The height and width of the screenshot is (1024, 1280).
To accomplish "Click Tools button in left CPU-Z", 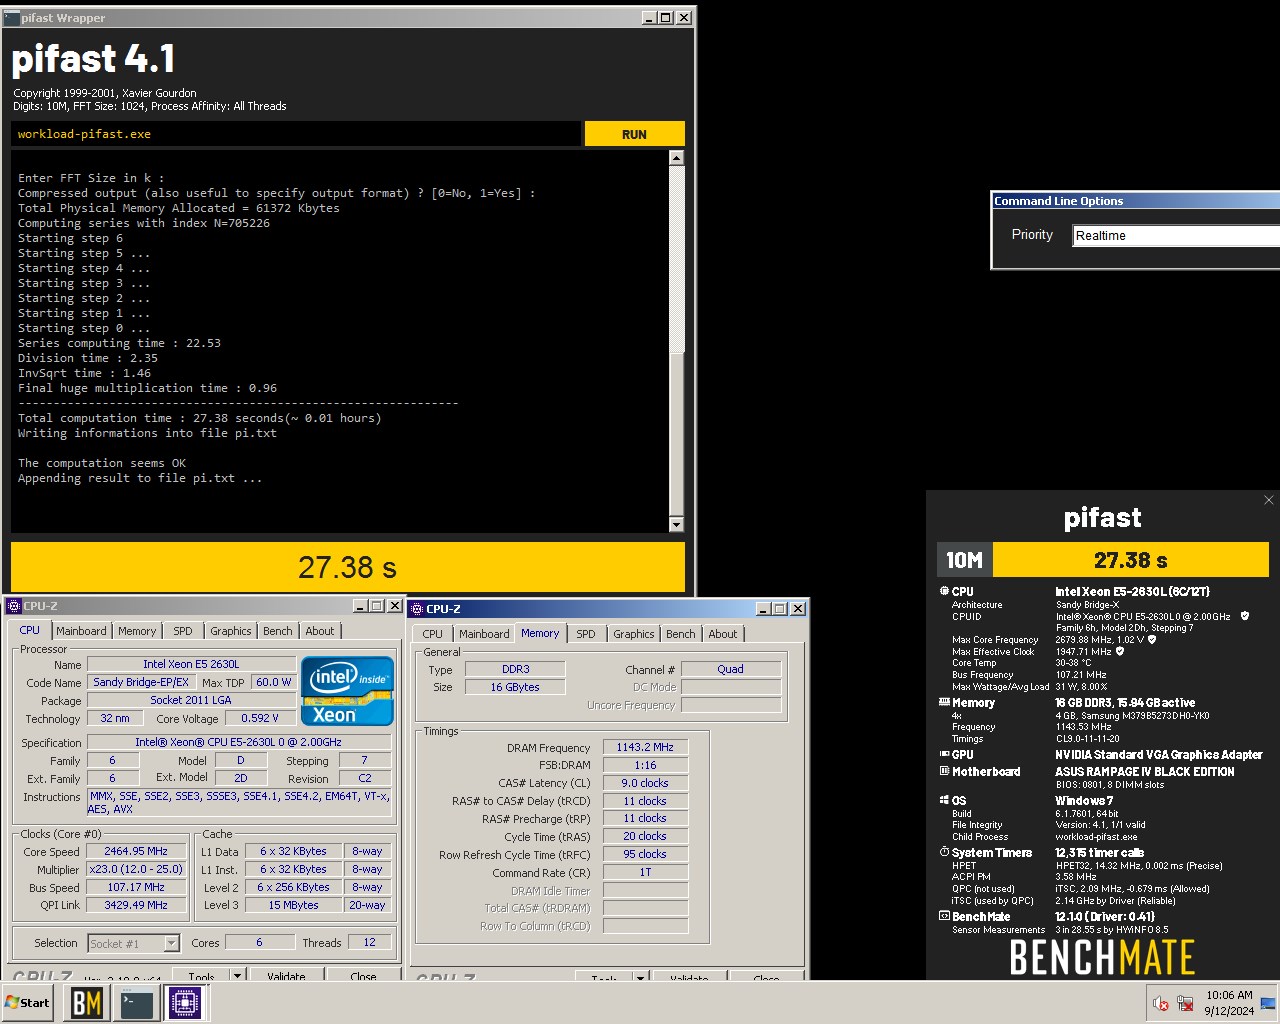I will pyautogui.click(x=201, y=976).
